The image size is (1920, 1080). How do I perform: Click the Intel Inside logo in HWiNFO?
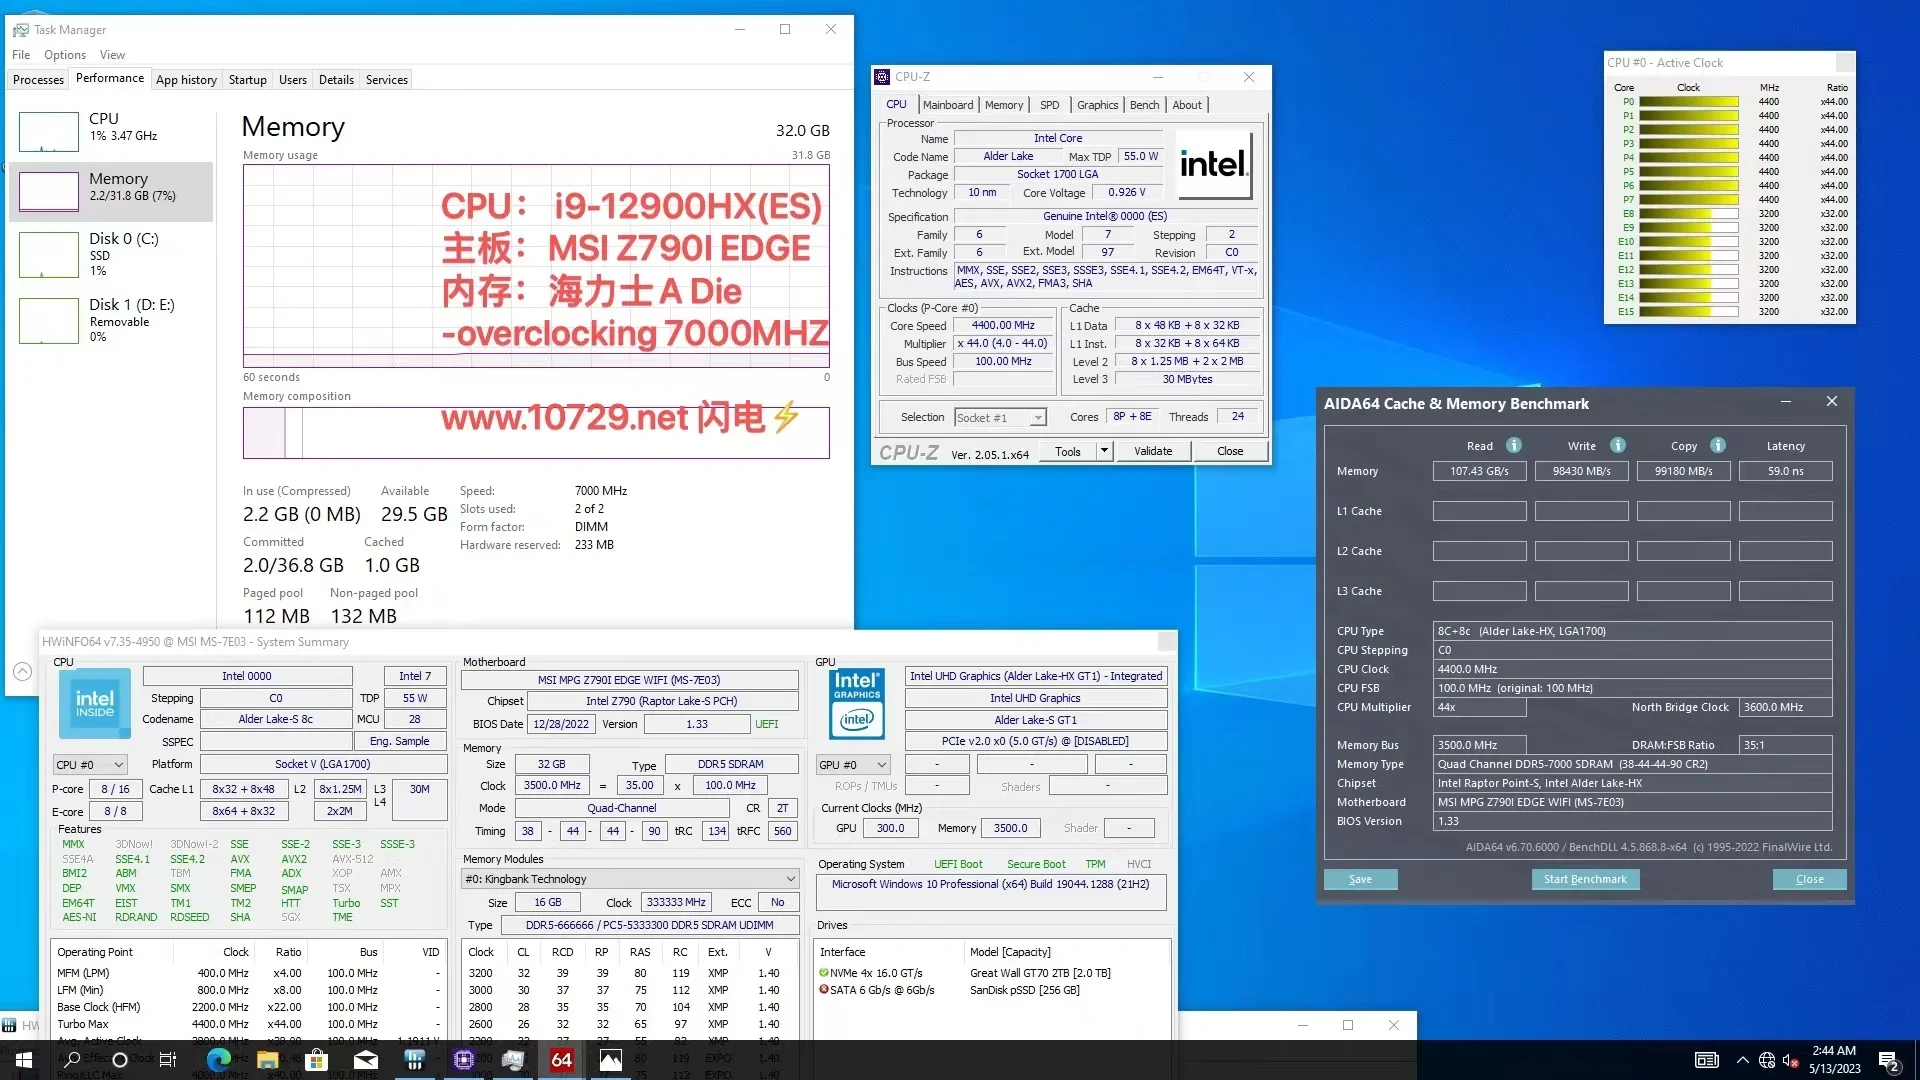[95, 704]
